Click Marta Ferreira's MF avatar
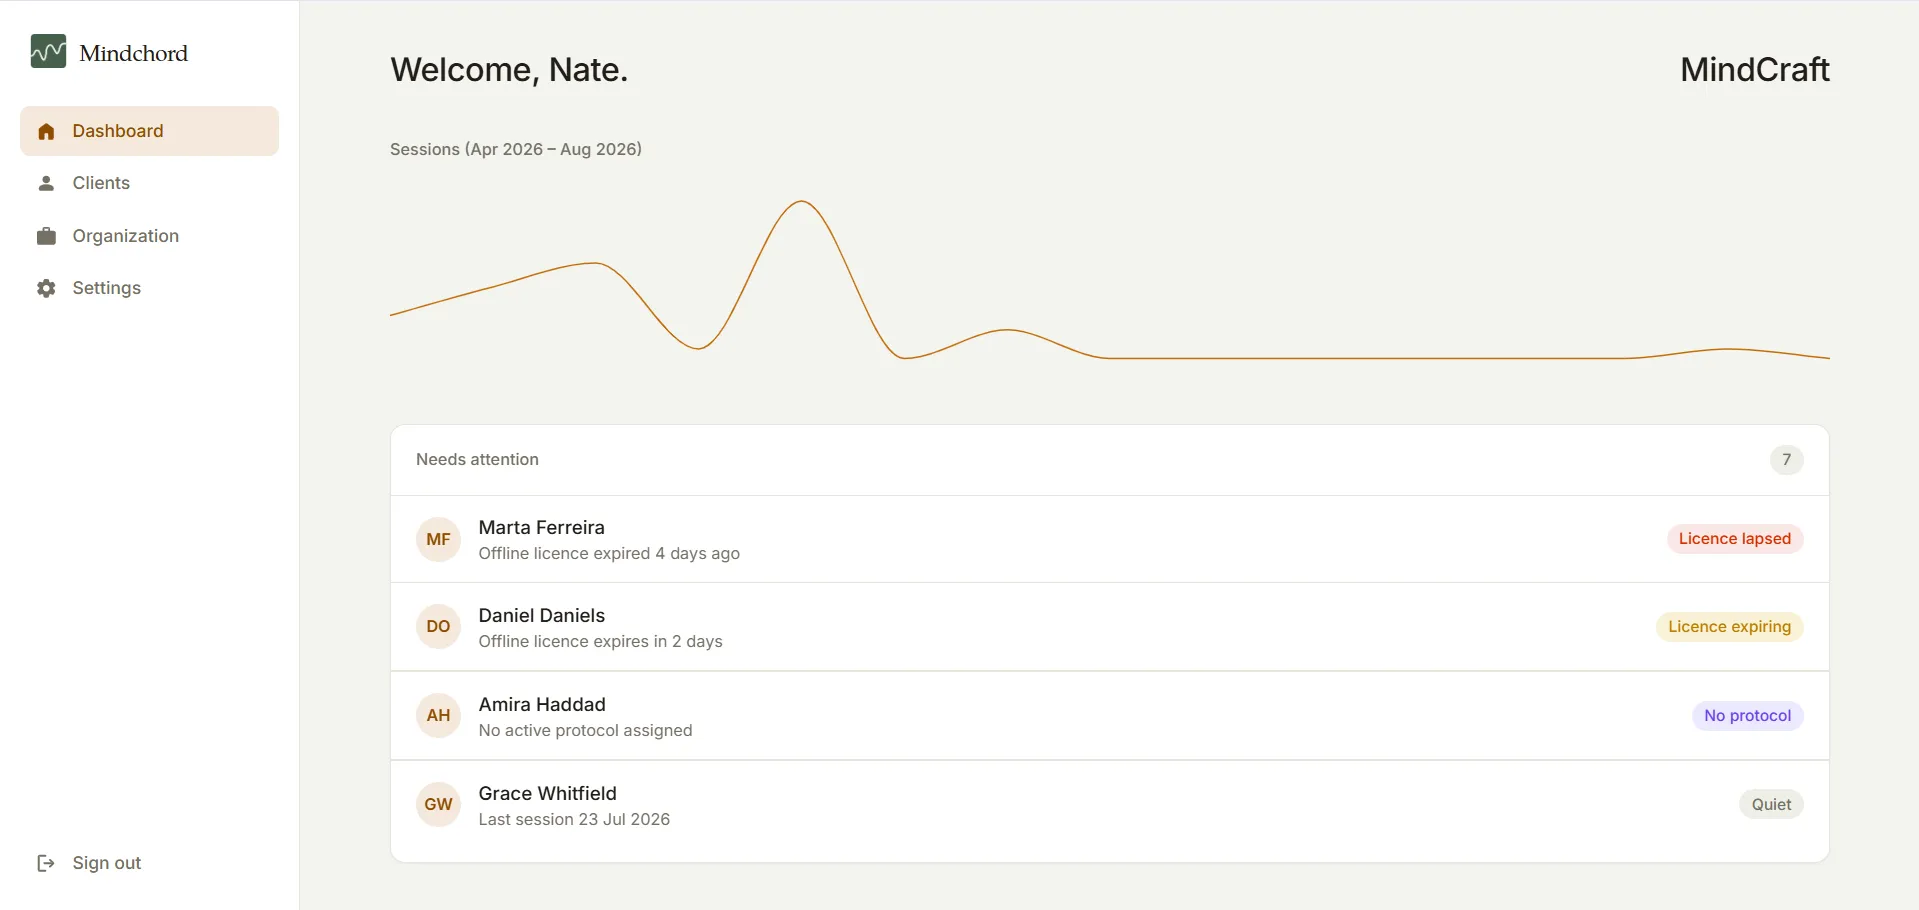 coord(438,539)
